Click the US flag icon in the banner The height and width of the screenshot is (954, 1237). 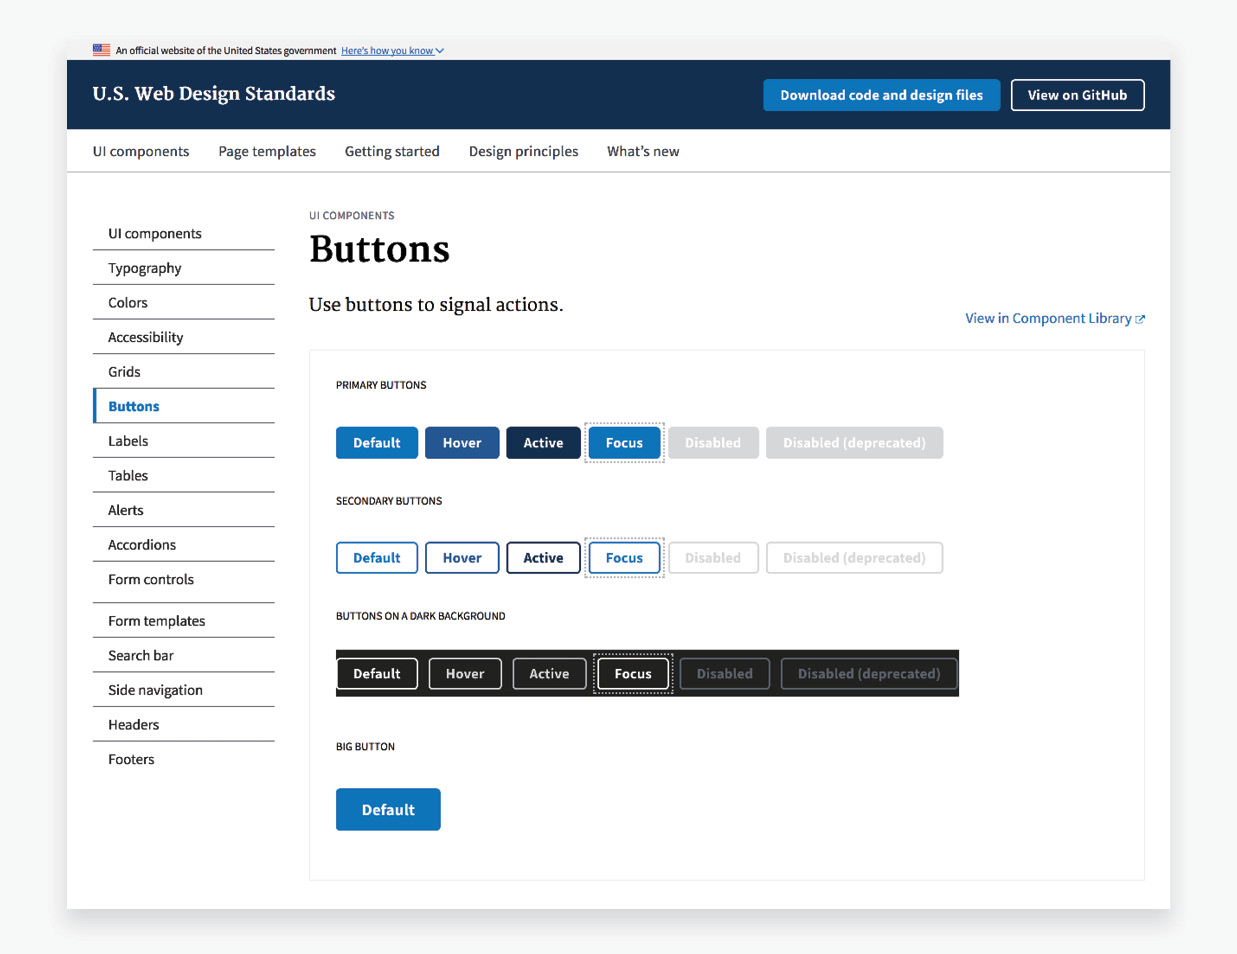101,50
